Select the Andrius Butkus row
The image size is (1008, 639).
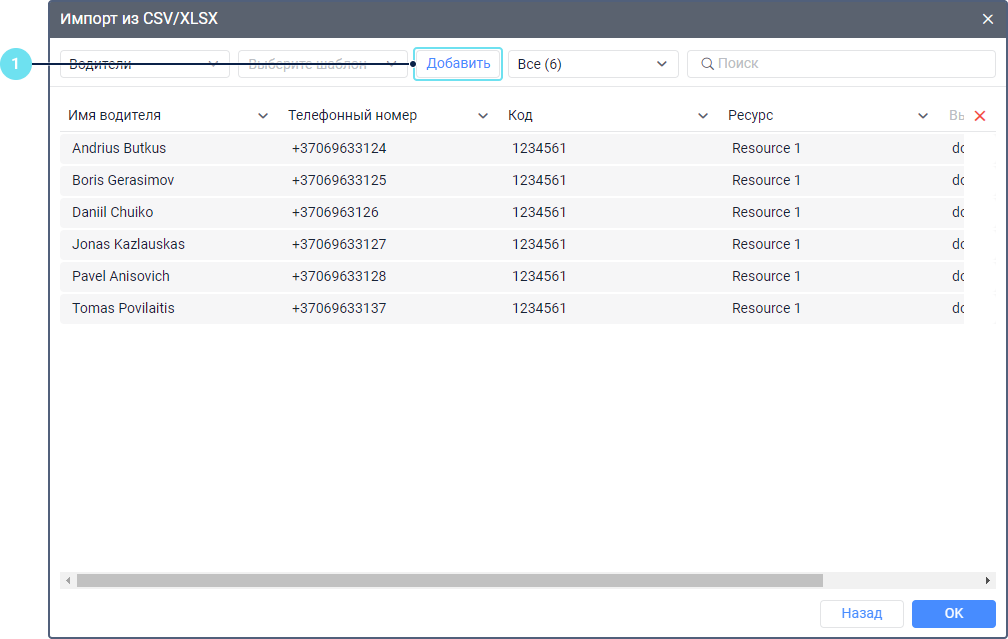click(x=119, y=148)
